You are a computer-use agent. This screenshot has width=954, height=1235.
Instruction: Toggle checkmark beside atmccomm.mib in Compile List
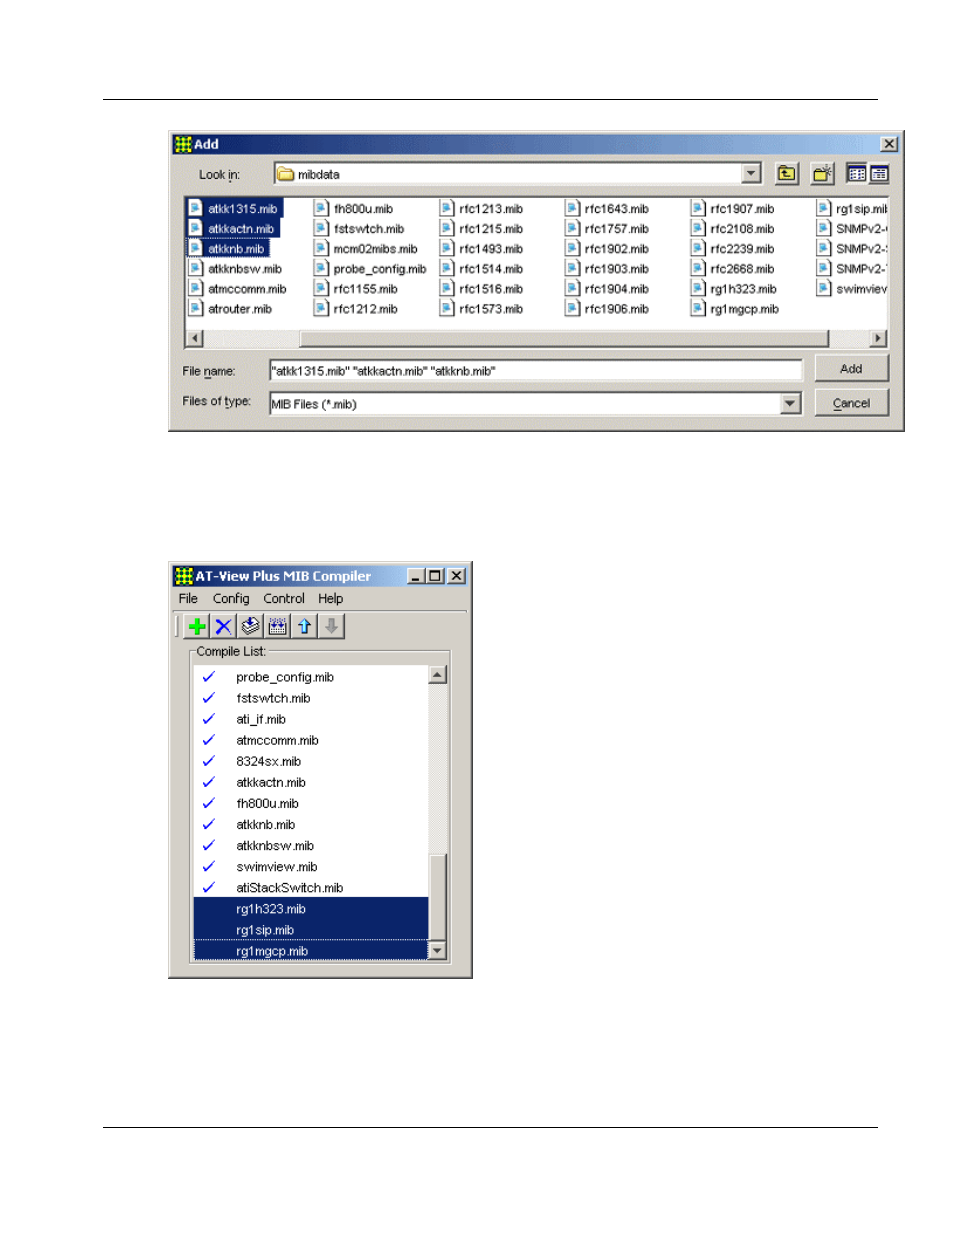[x=209, y=740]
